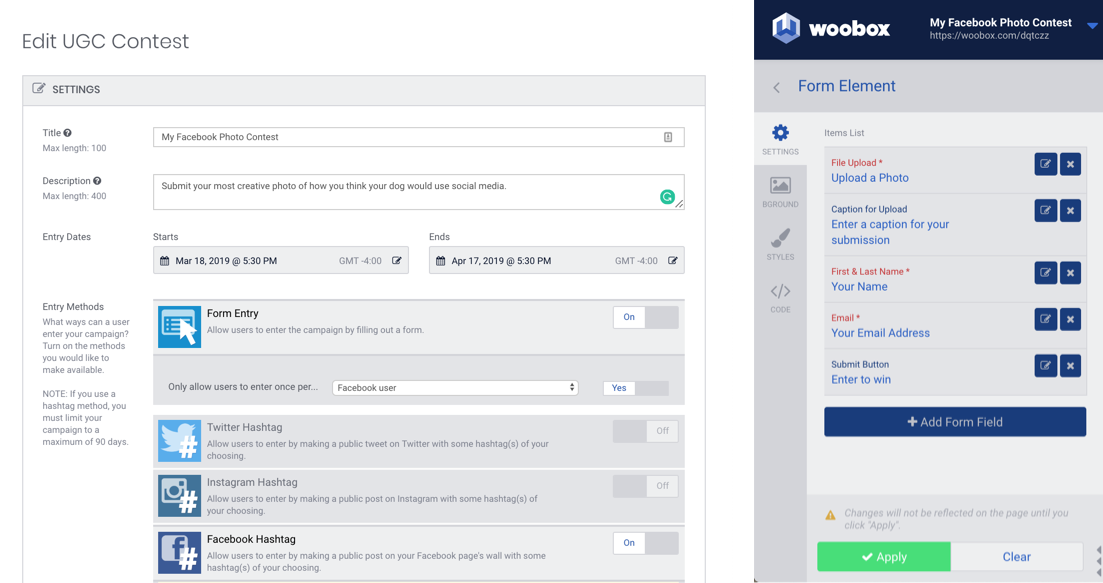
Task: Edit the First & Last Name field
Action: pos(1045,273)
